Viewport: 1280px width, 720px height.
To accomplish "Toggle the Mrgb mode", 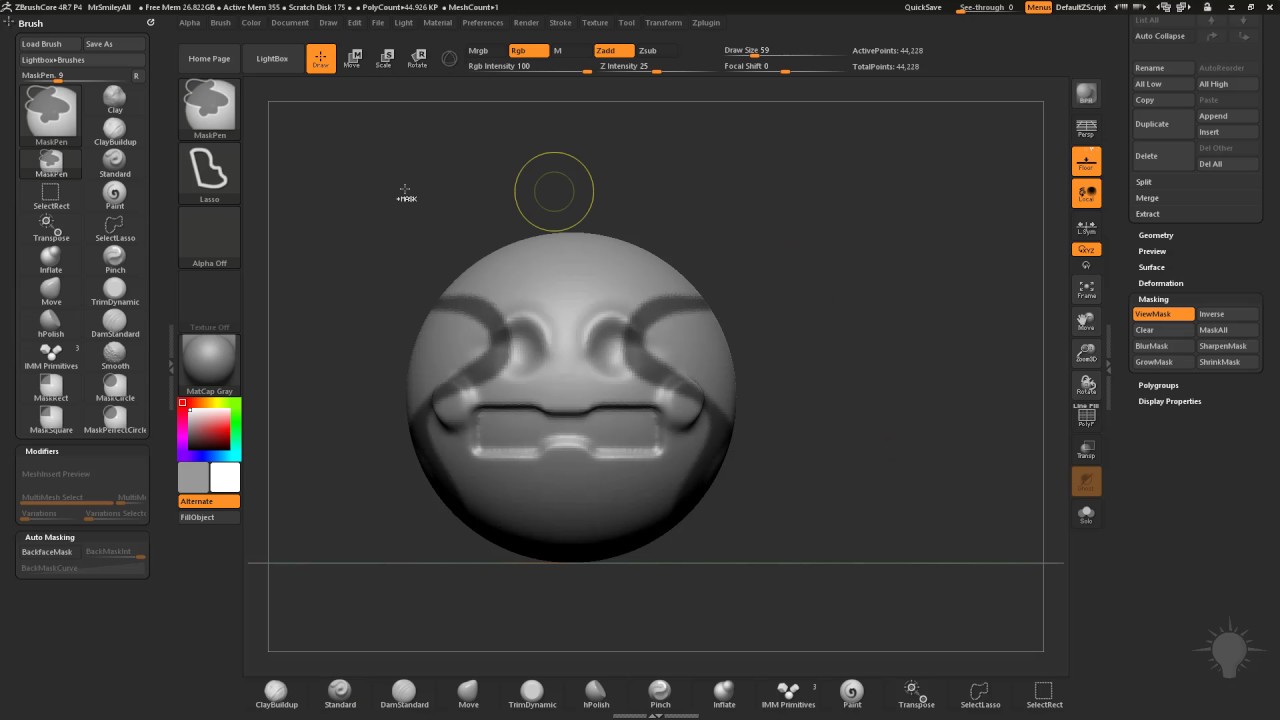I will [478, 51].
